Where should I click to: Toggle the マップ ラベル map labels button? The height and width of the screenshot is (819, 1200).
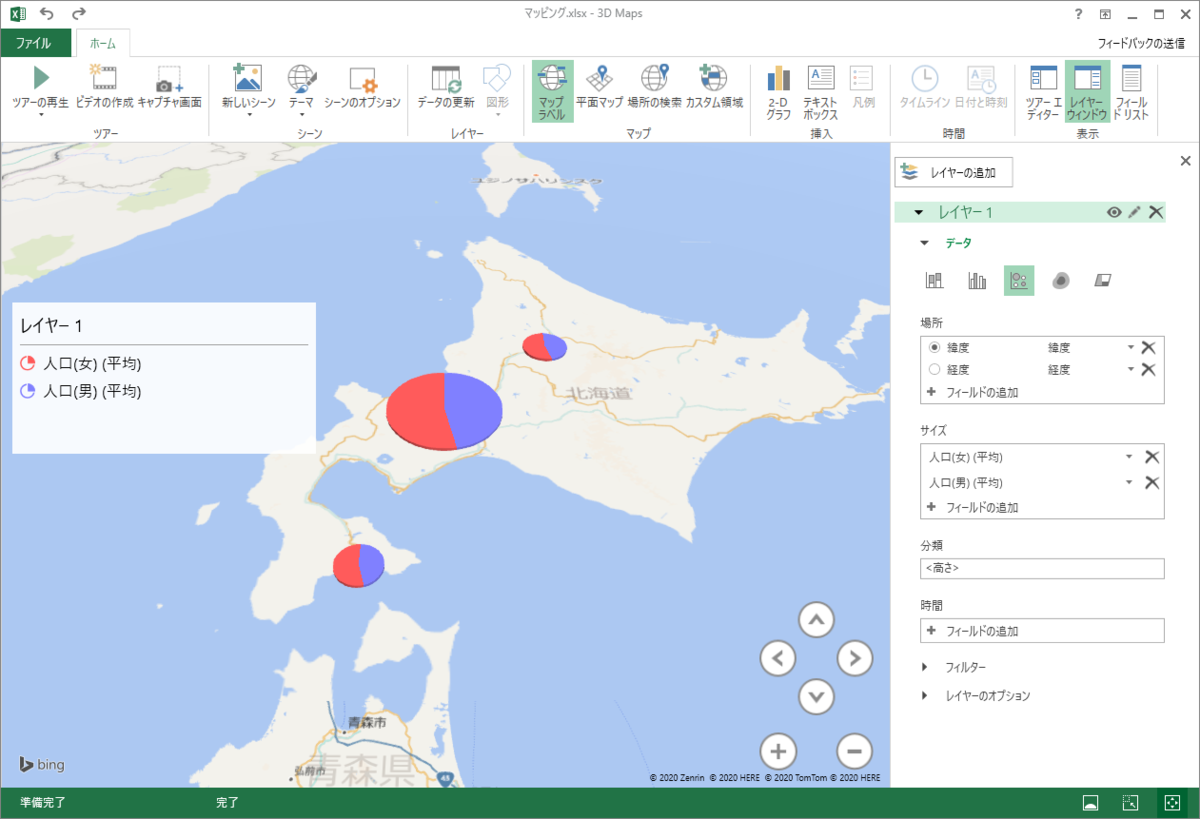coord(552,92)
